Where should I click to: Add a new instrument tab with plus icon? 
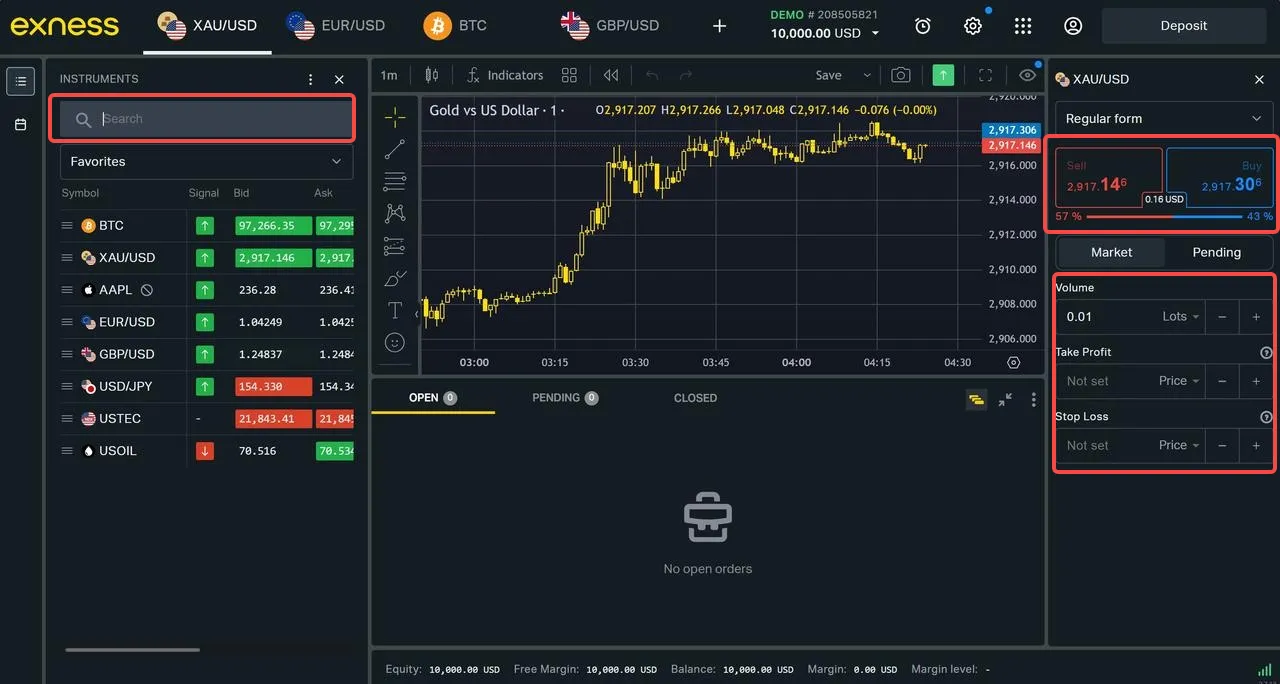719,26
